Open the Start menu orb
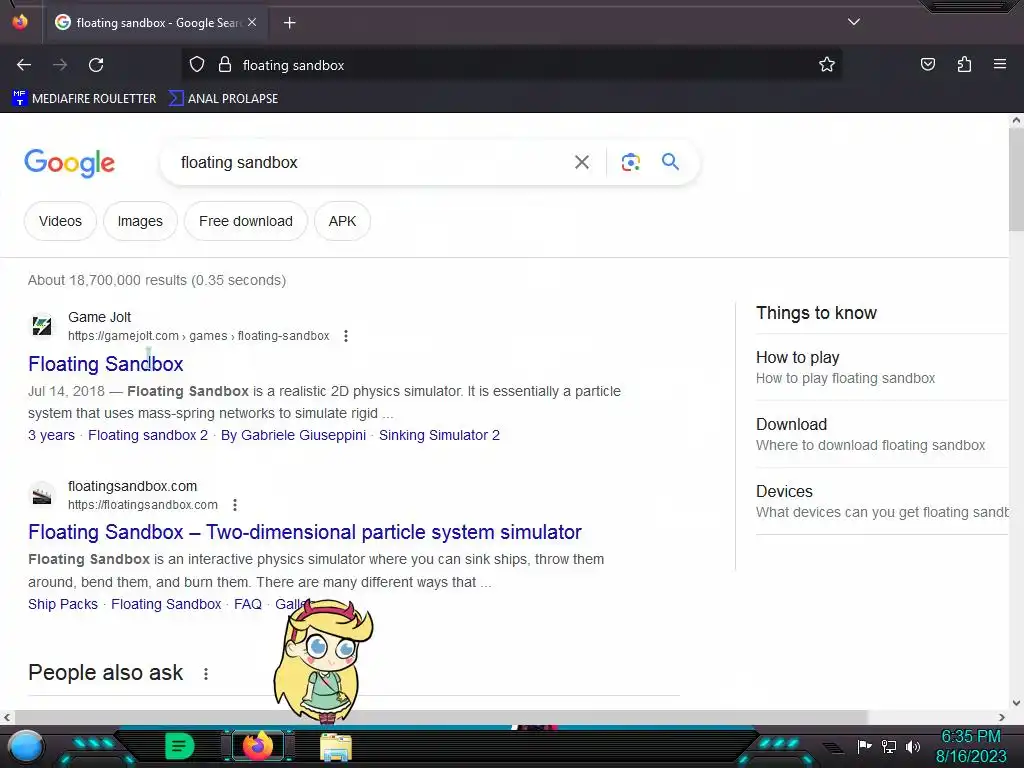The width and height of the screenshot is (1024, 768). (x=26, y=746)
